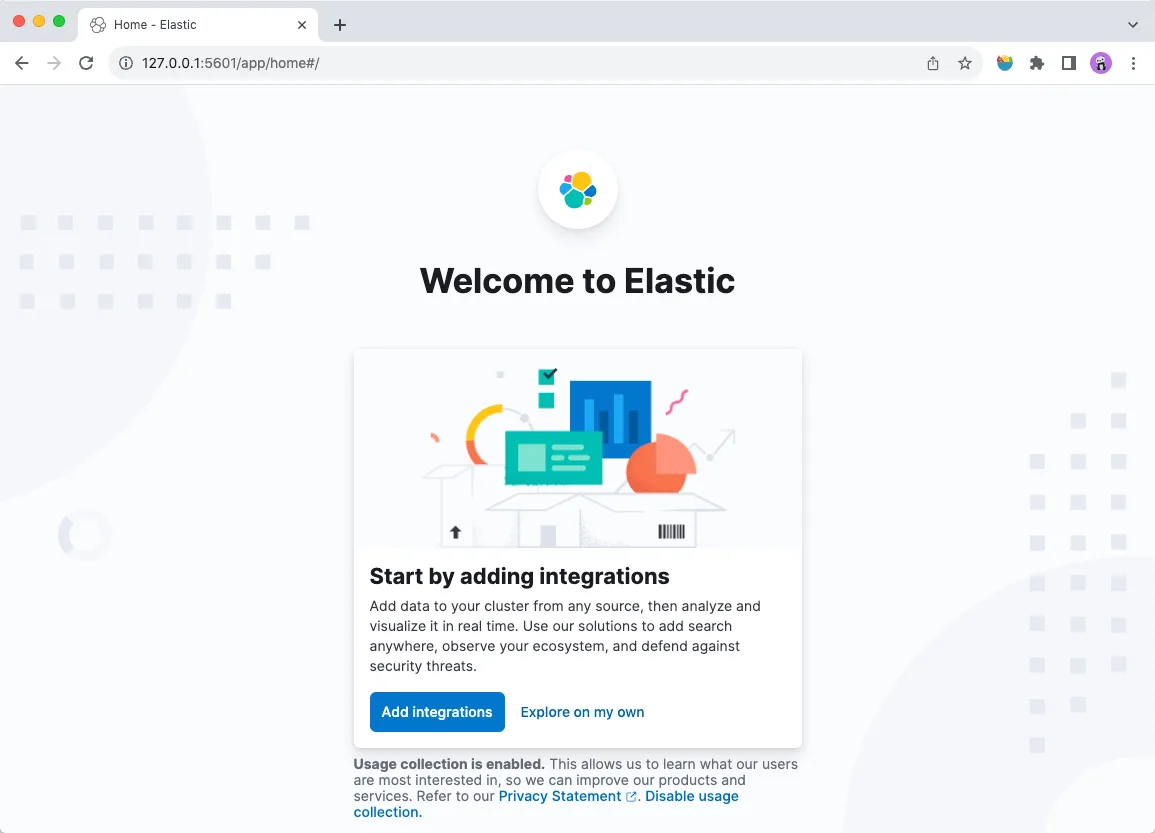1155x833 pixels.
Task: Open the browser extensions puzzle icon
Action: (x=1036, y=62)
